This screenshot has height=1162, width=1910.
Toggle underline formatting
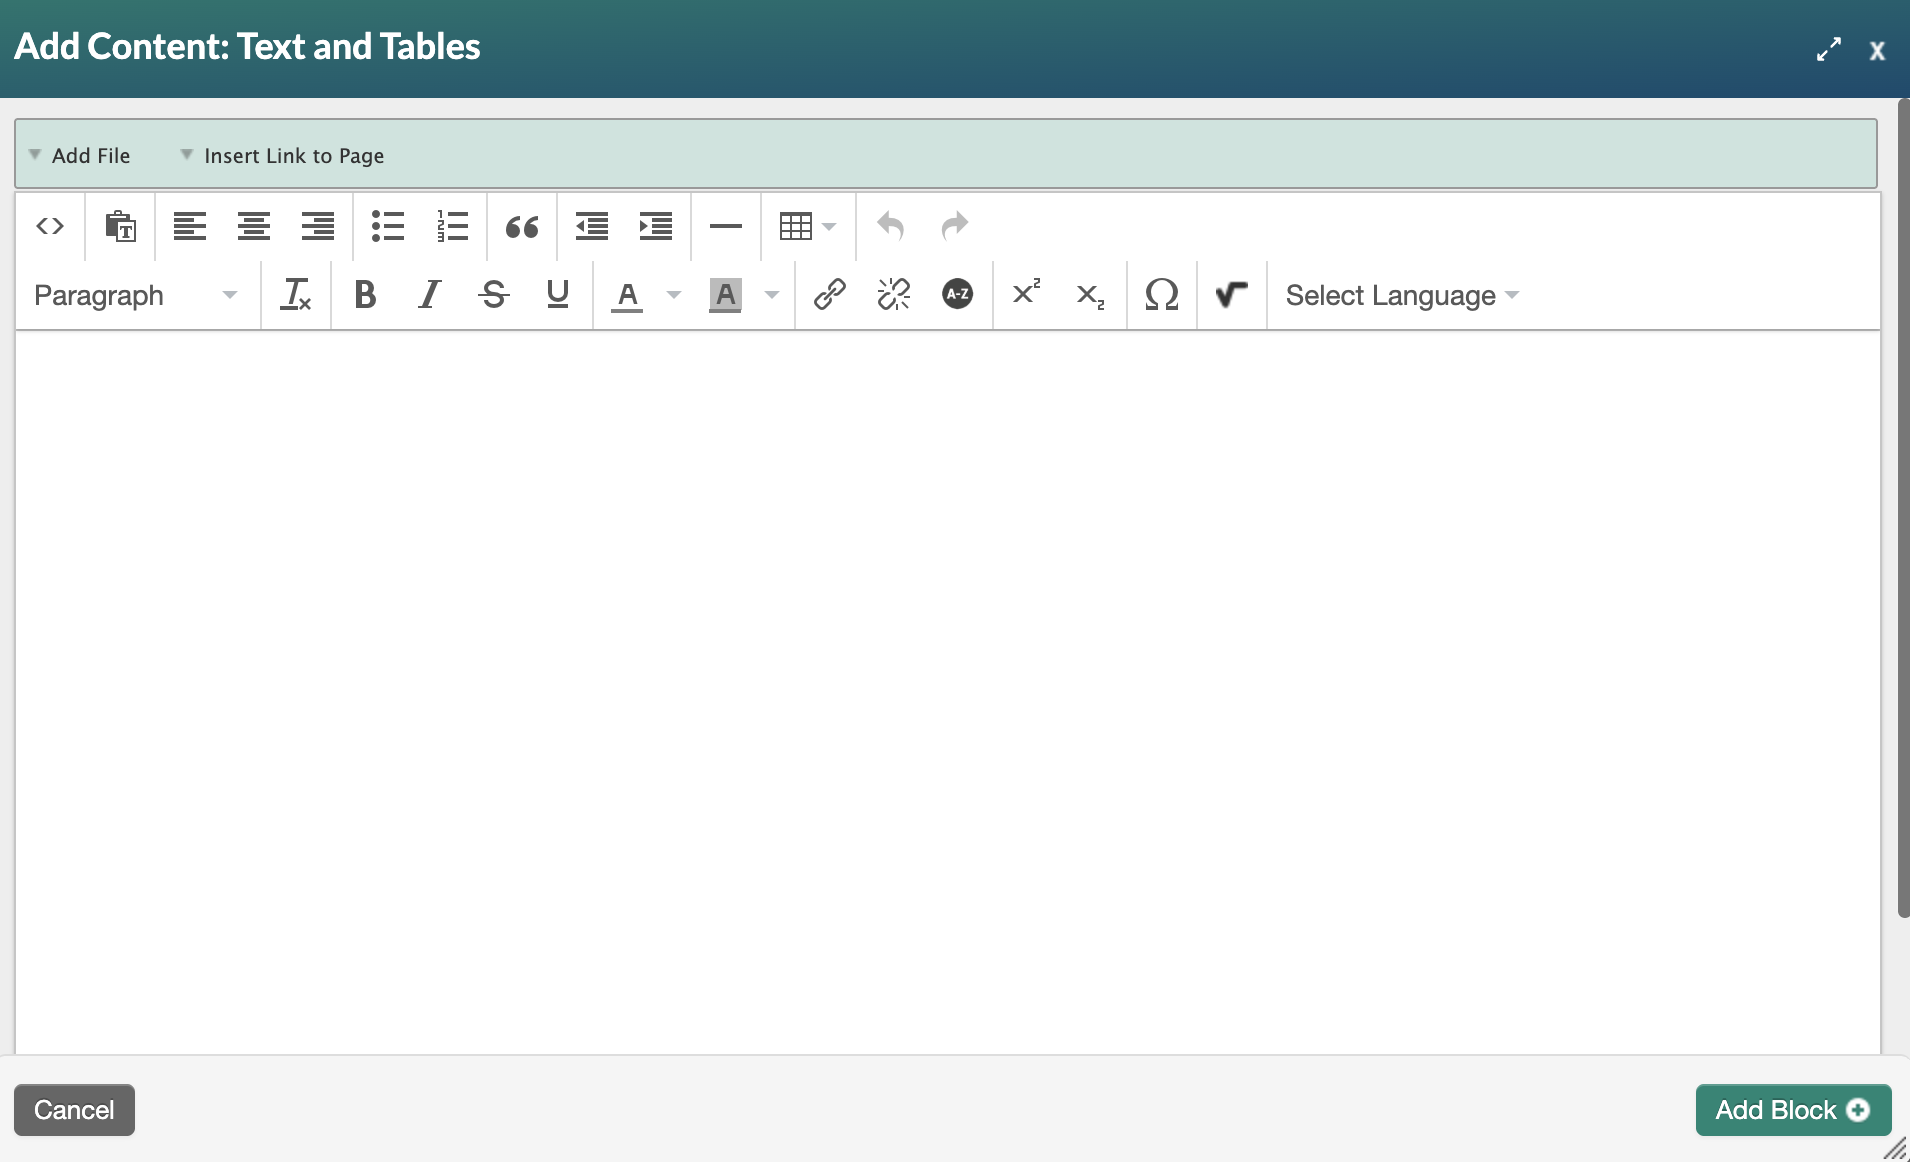tap(558, 295)
